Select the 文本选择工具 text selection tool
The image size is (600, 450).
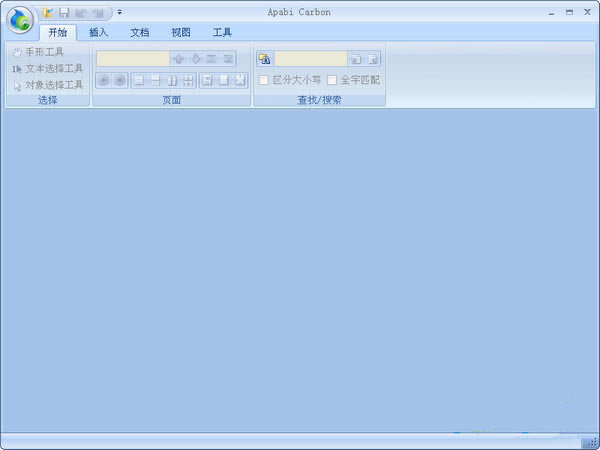pos(48,68)
